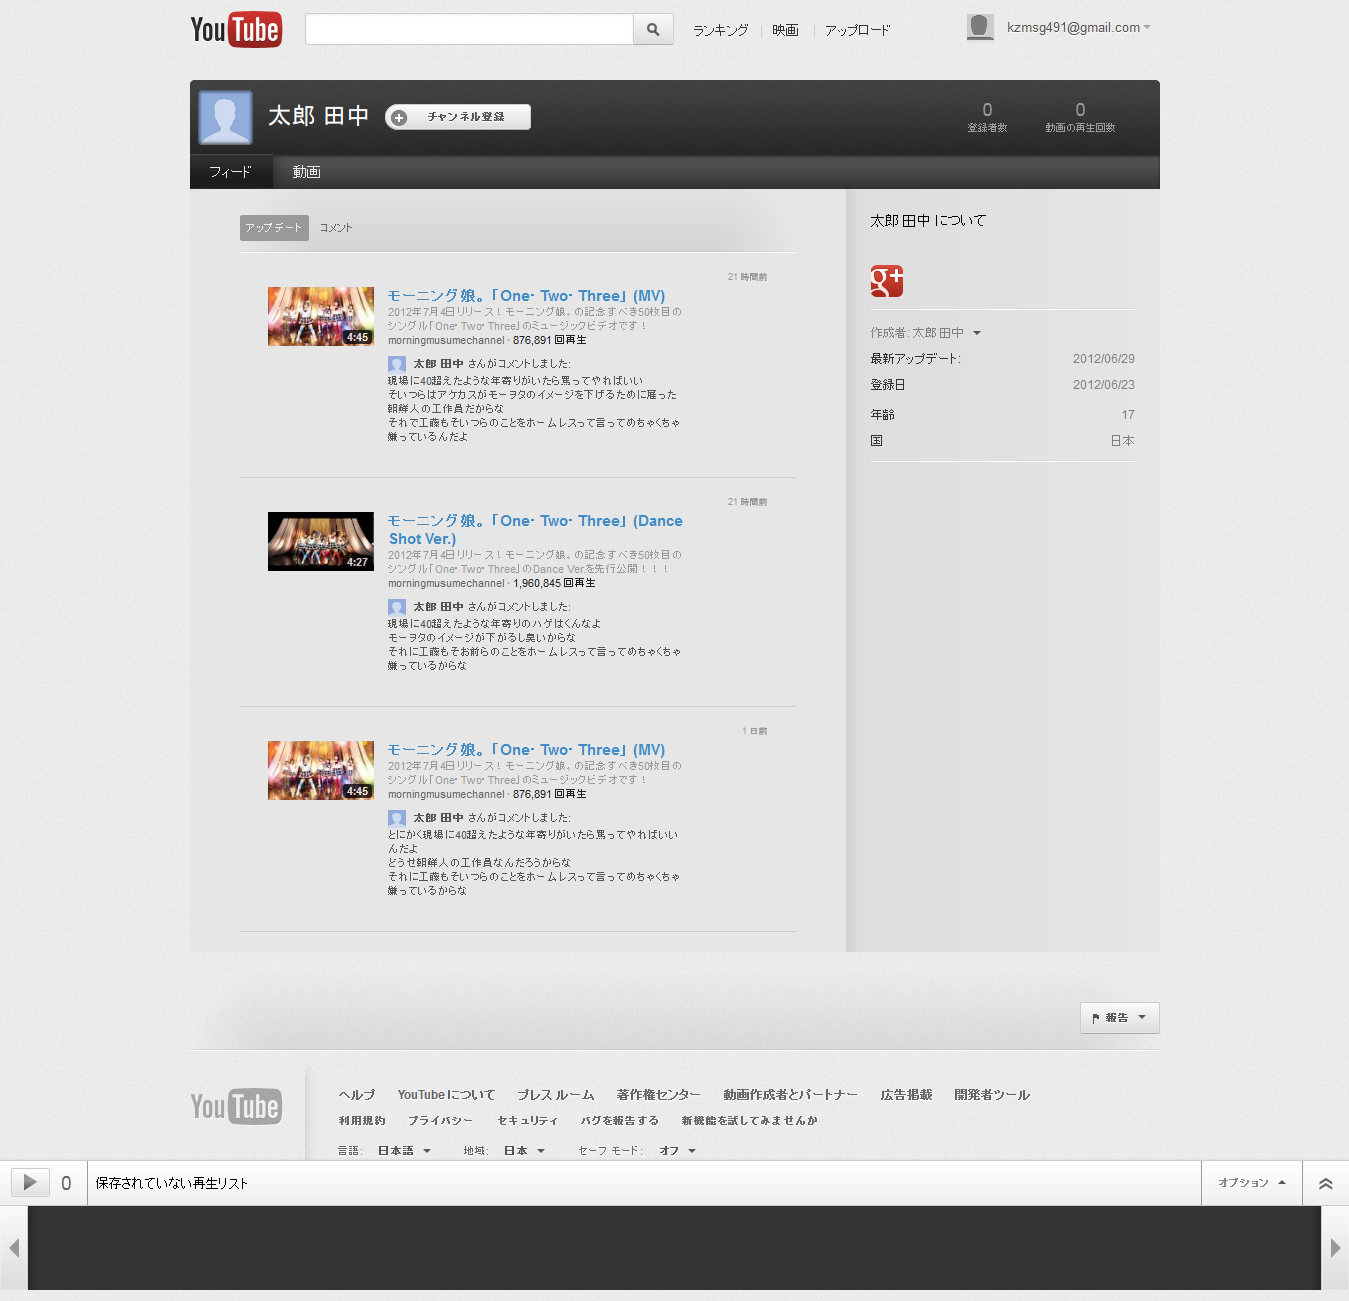
Task: Open ランキング in the header
Action: (x=720, y=30)
